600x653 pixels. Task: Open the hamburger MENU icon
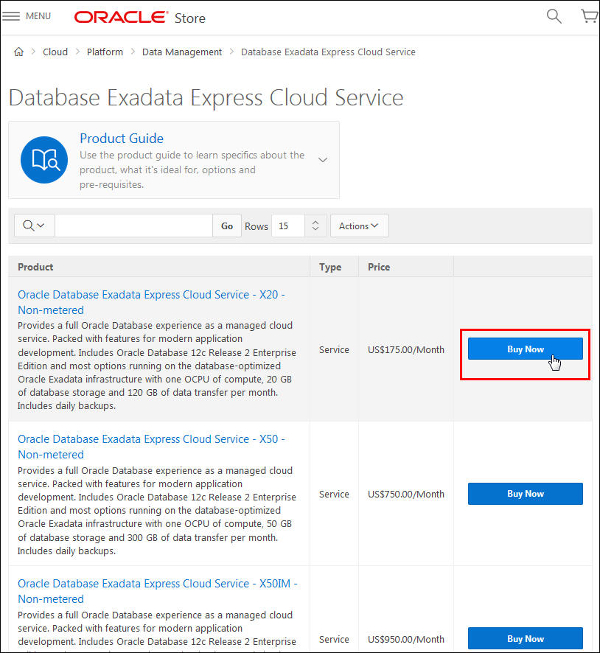coord(11,16)
